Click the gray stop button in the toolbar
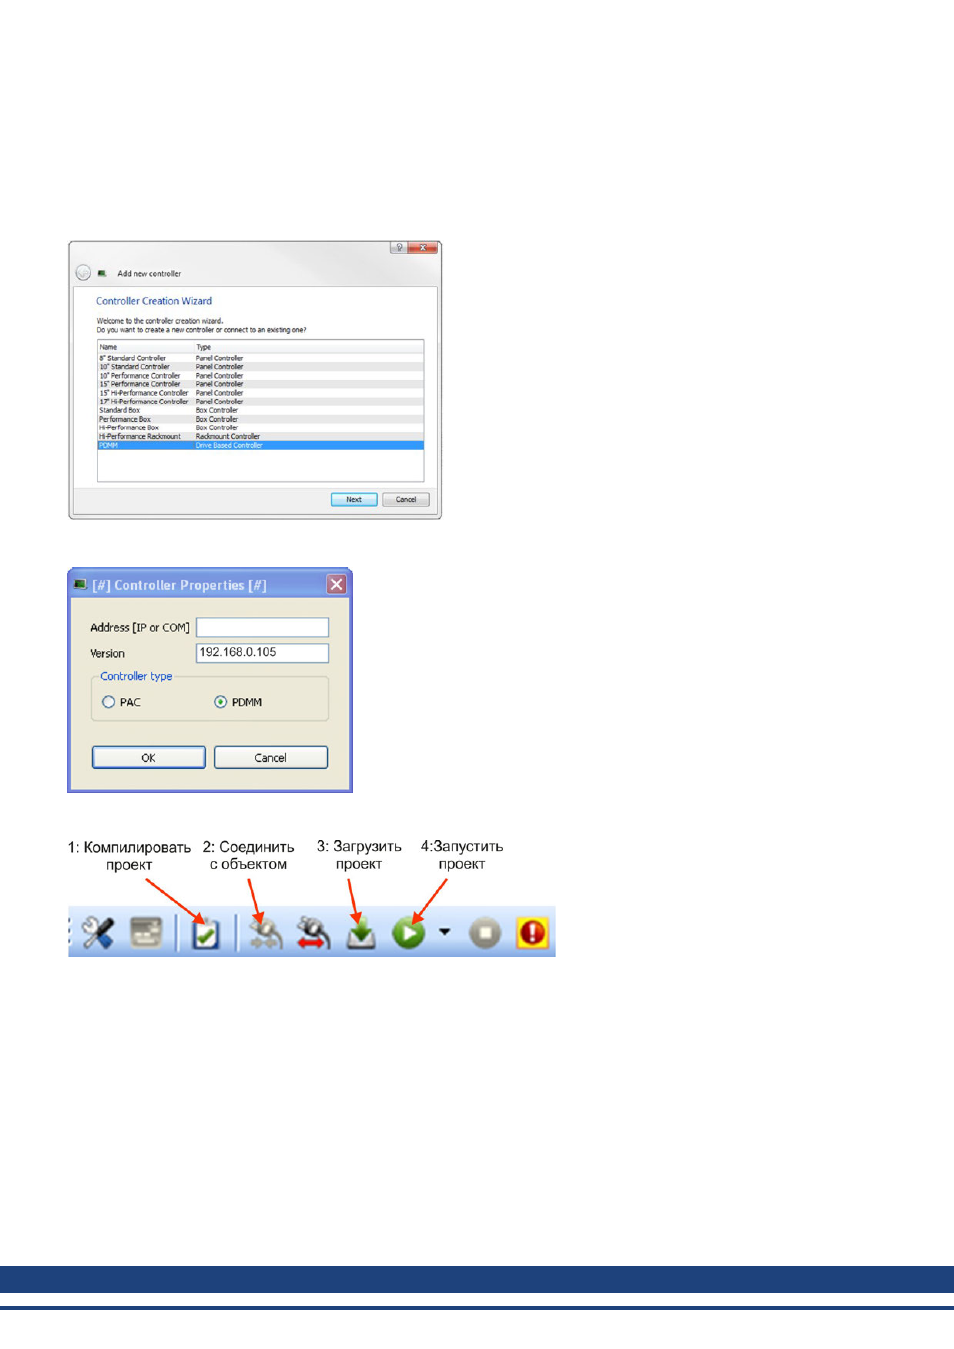954x1349 pixels. click(485, 933)
